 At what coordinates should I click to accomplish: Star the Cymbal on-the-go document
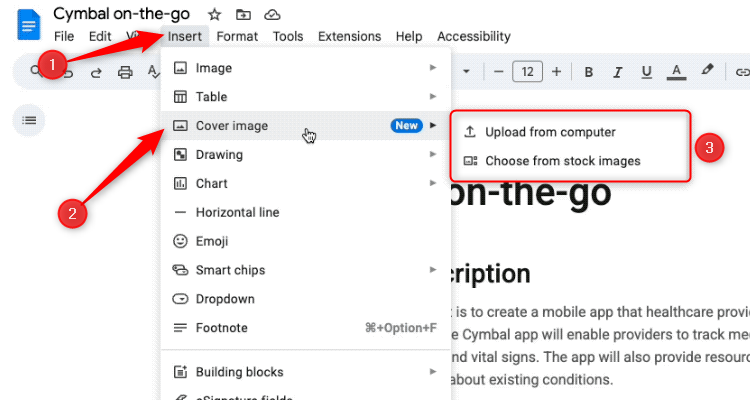214,14
